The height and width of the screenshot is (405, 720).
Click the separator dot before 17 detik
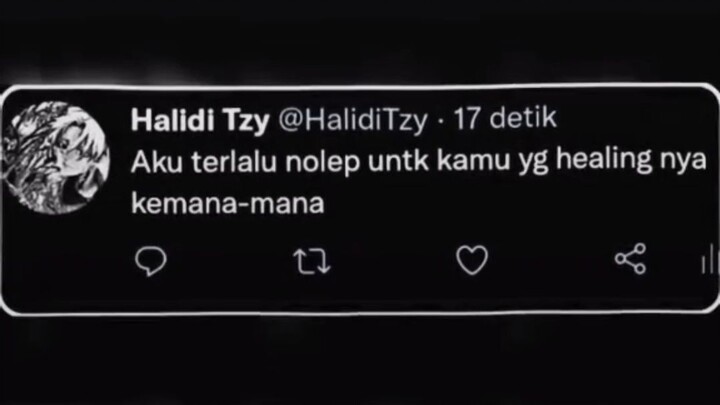pos(441,122)
